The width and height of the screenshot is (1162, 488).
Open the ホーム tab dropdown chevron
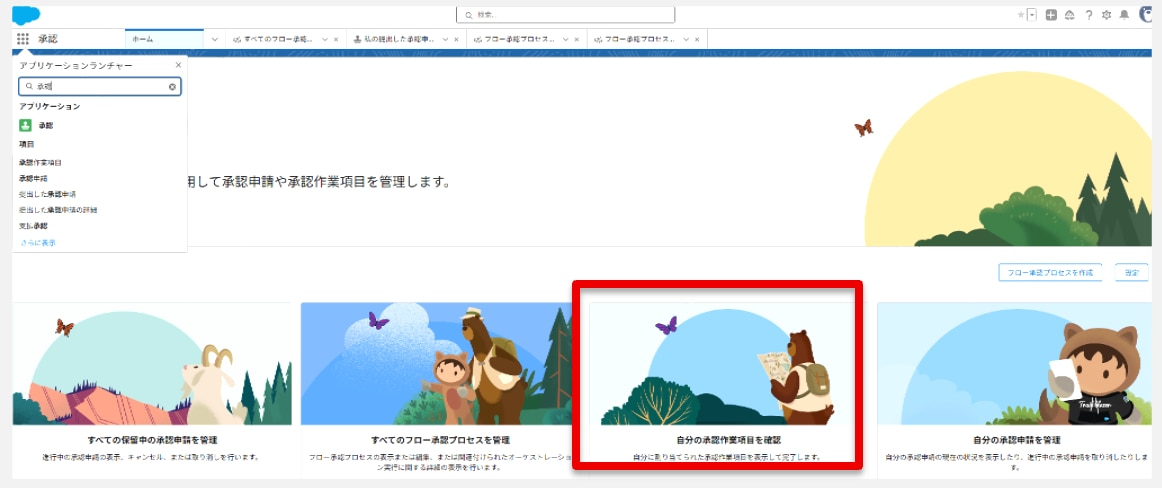(215, 39)
